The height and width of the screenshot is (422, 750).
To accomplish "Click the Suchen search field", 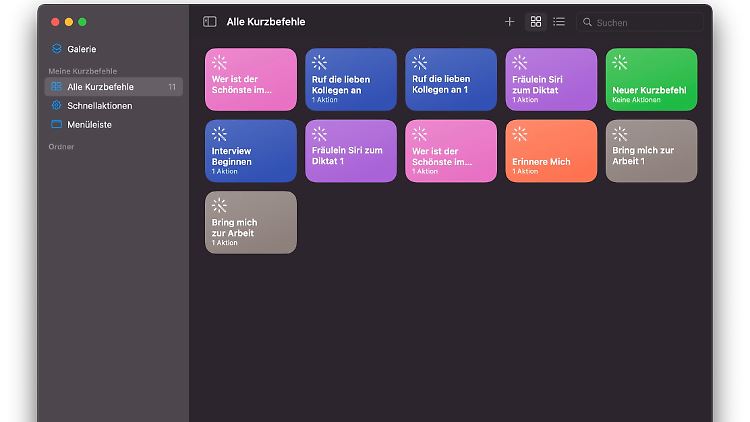I will pos(645,22).
